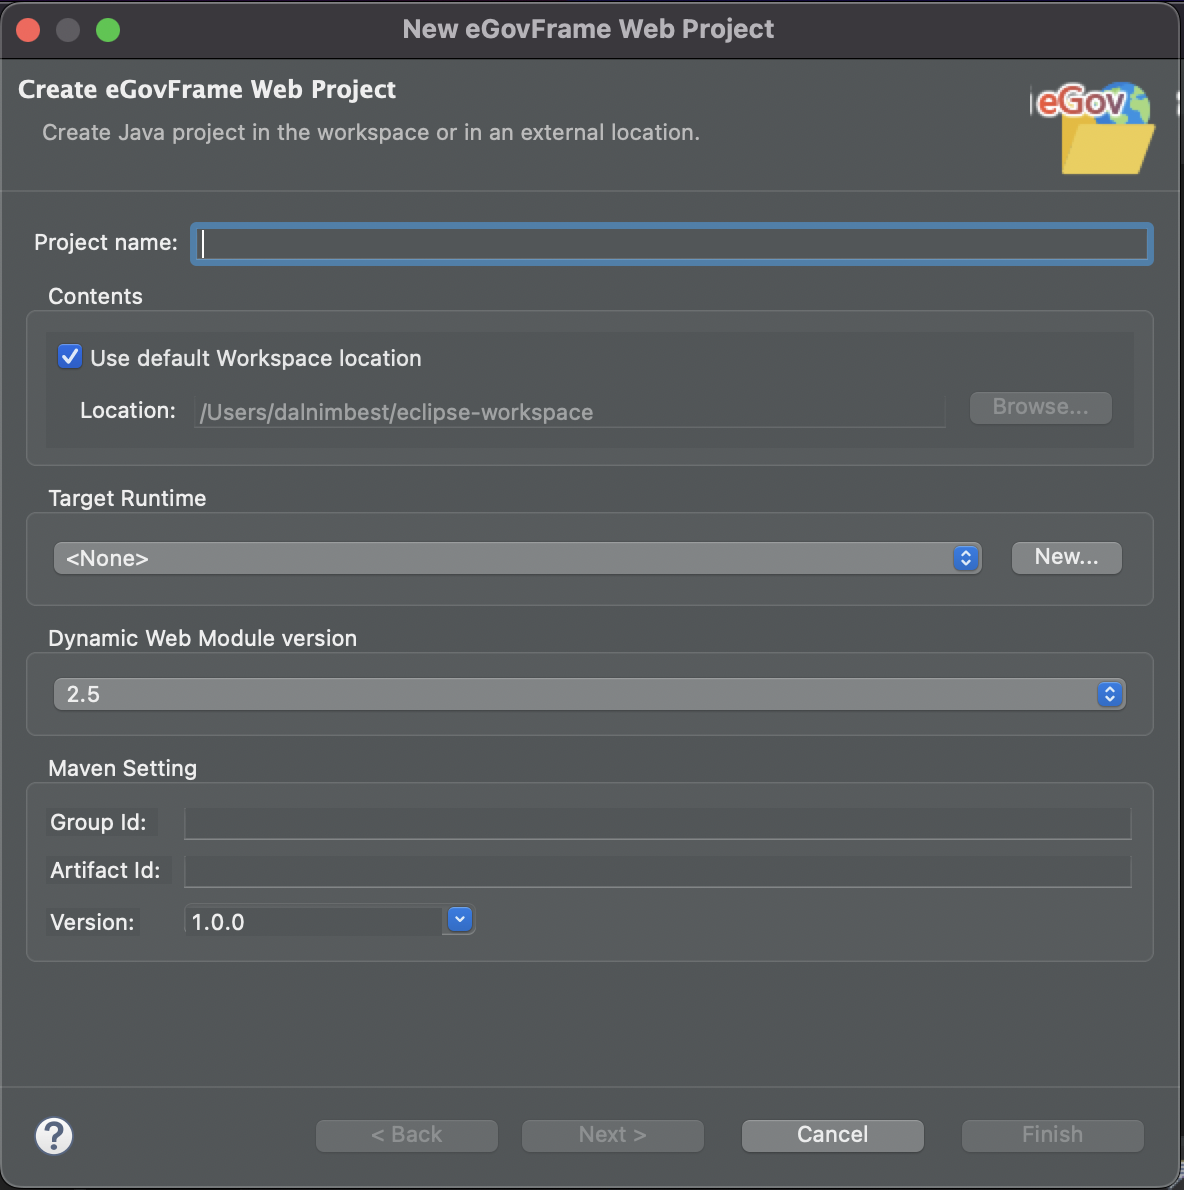This screenshot has width=1184, height=1190.
Task: Click the Contents group label
Action: (x=96, y=296)
